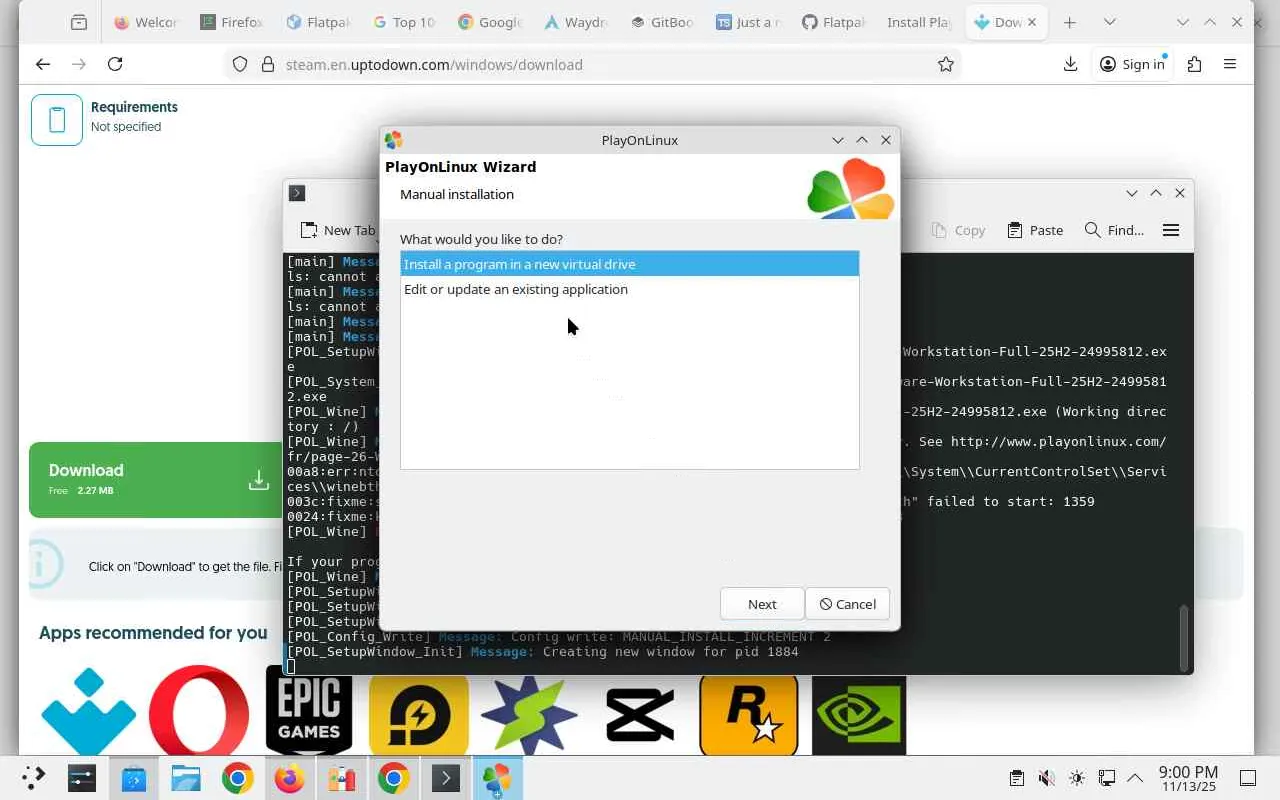This screenshot has width=1280, height=800.
Task: Open the Firefox downloads panel
Action: click(1070, 64)
